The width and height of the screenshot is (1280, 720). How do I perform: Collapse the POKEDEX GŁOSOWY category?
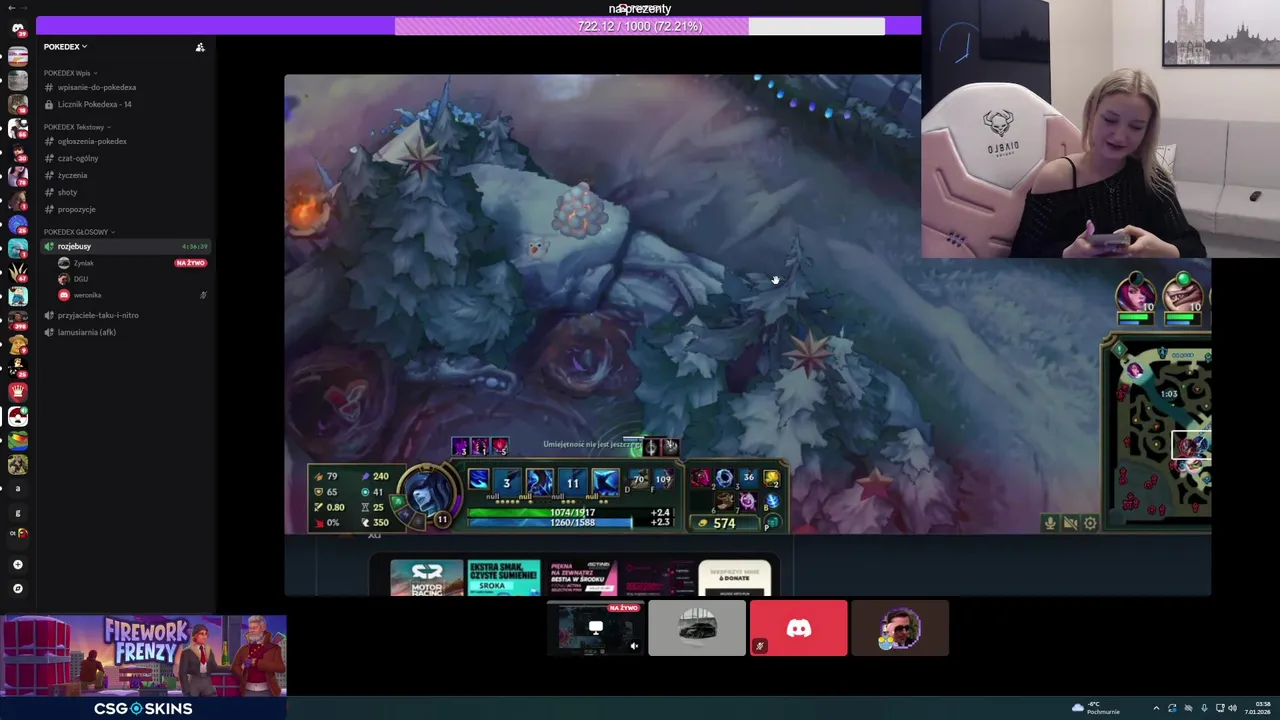point(79,232)
